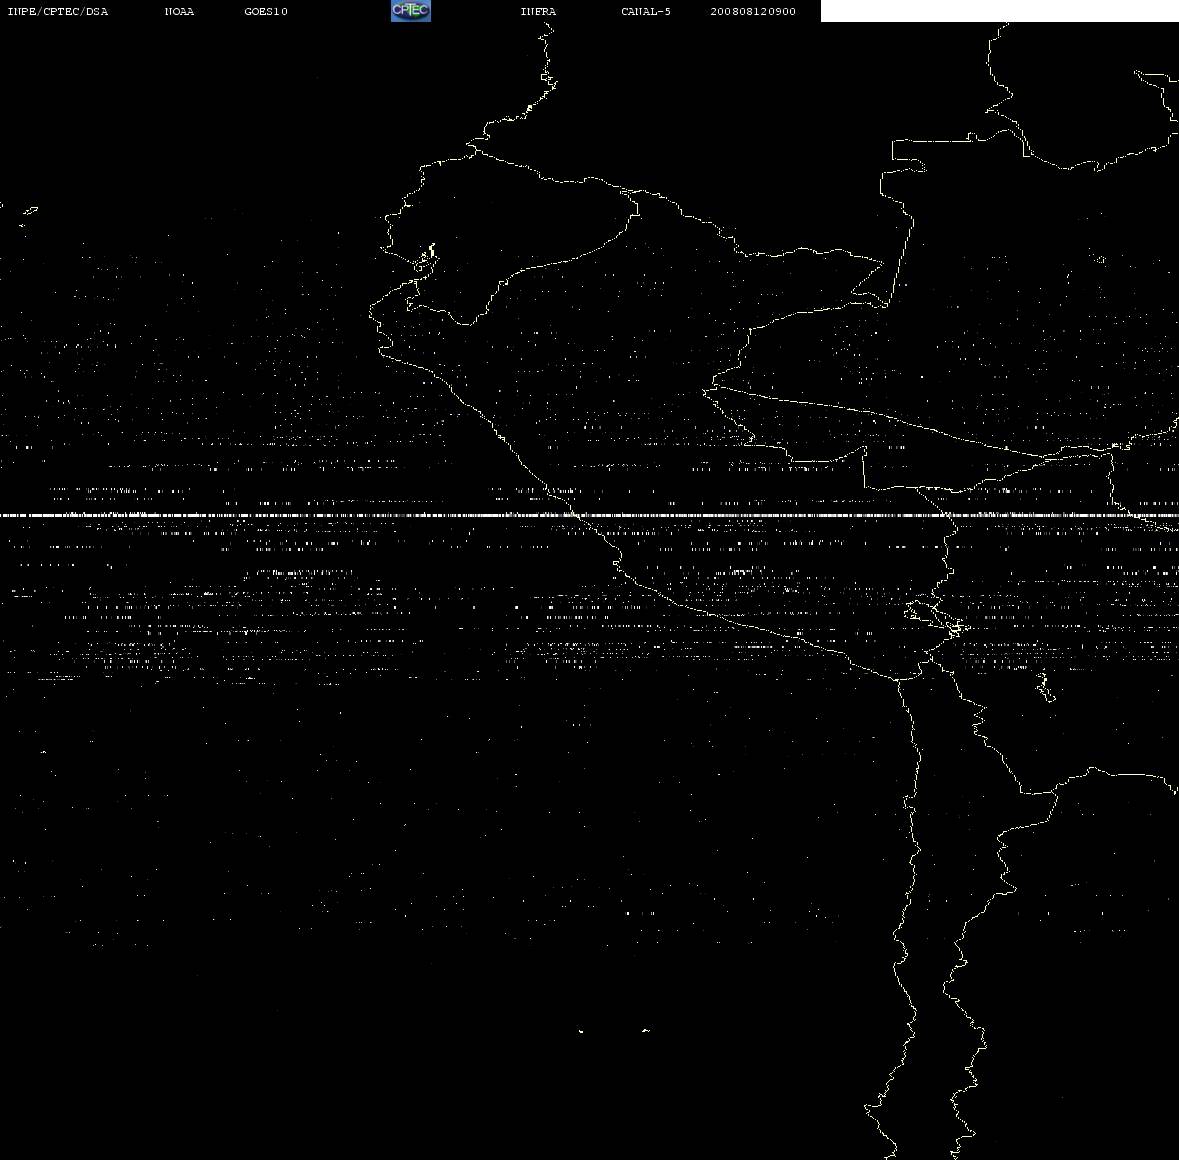
Task: Click the 200808120900 timestamp text
Action: coord(753,11)
